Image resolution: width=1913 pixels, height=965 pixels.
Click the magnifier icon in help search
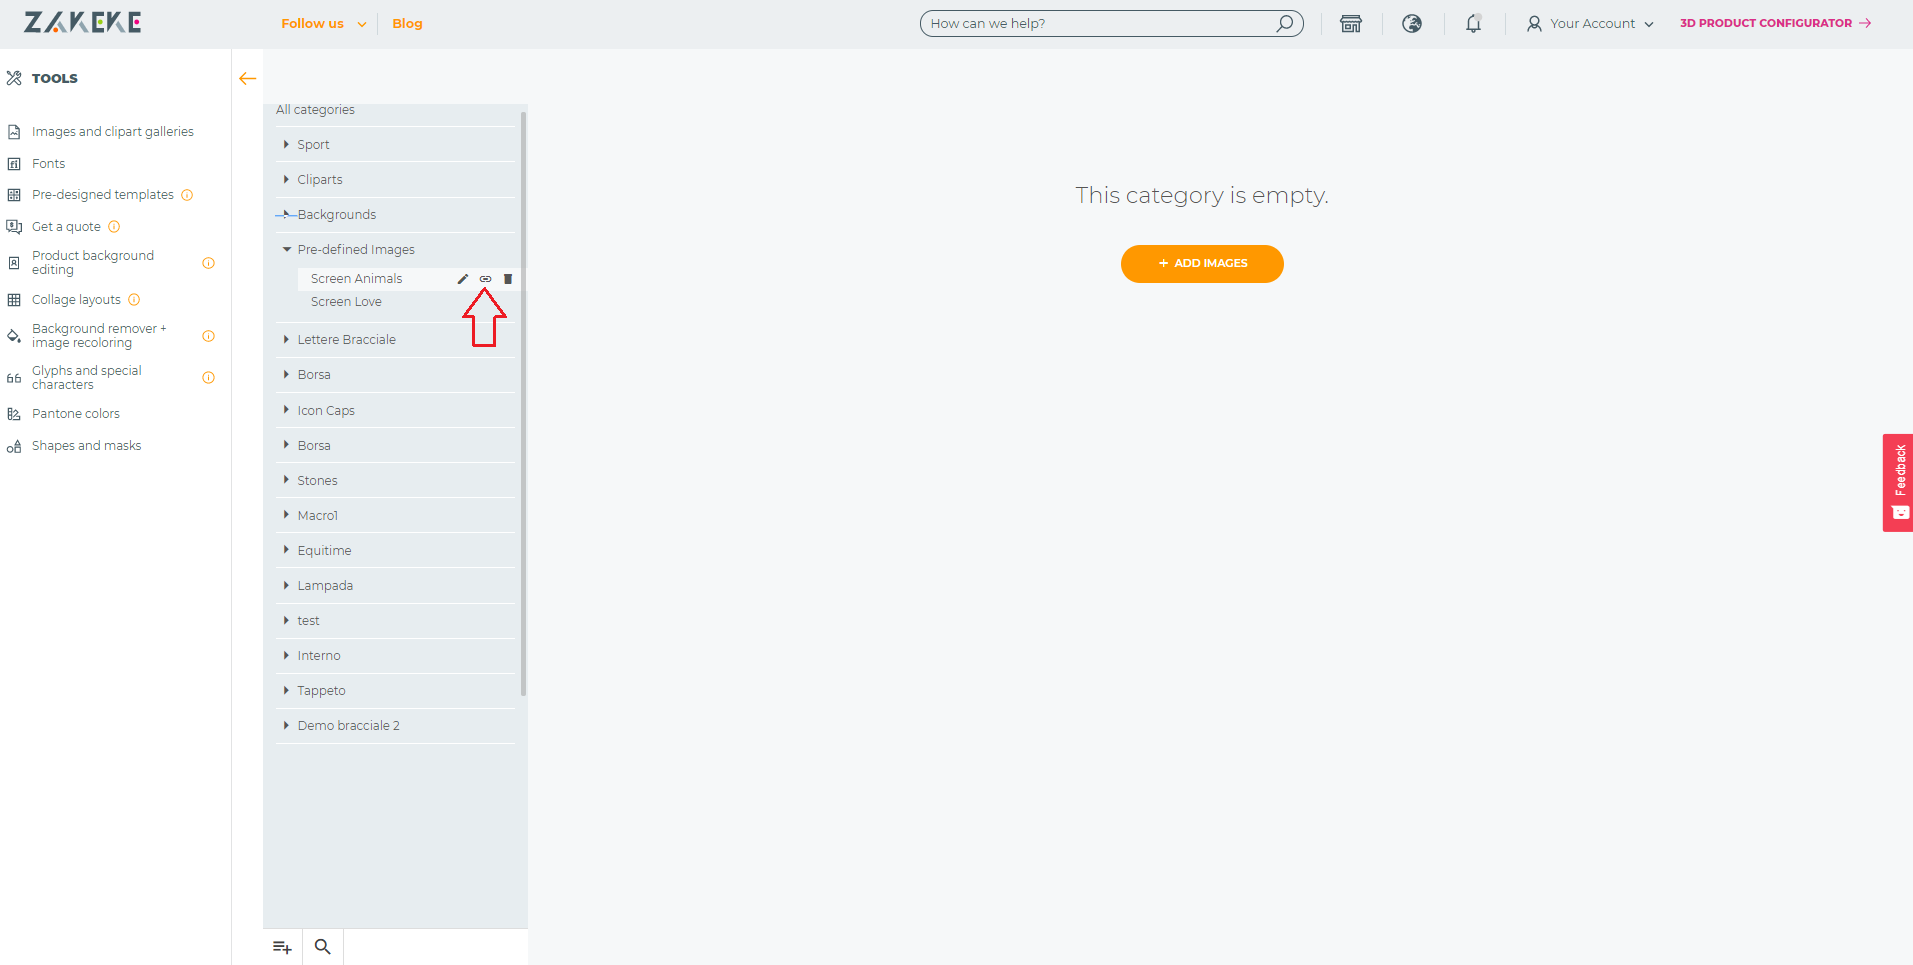1285,23
